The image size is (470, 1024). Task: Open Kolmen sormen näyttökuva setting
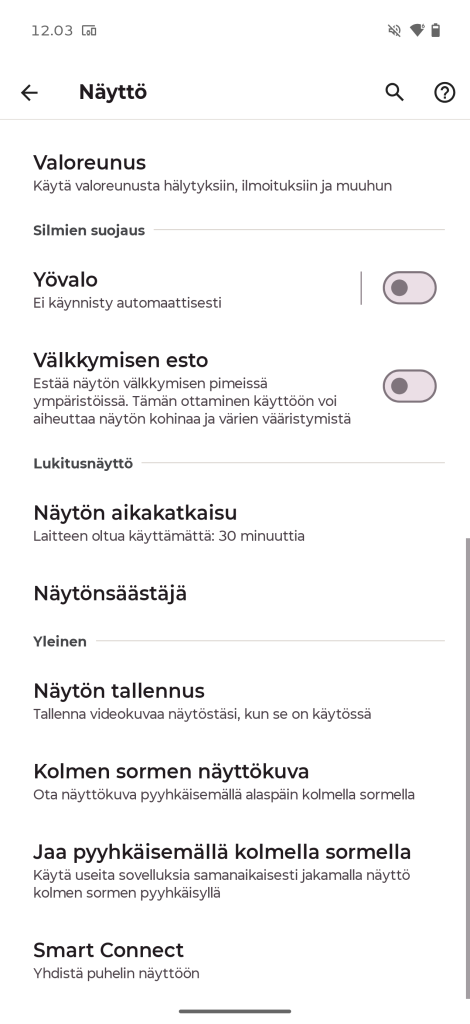pos(235,782)
